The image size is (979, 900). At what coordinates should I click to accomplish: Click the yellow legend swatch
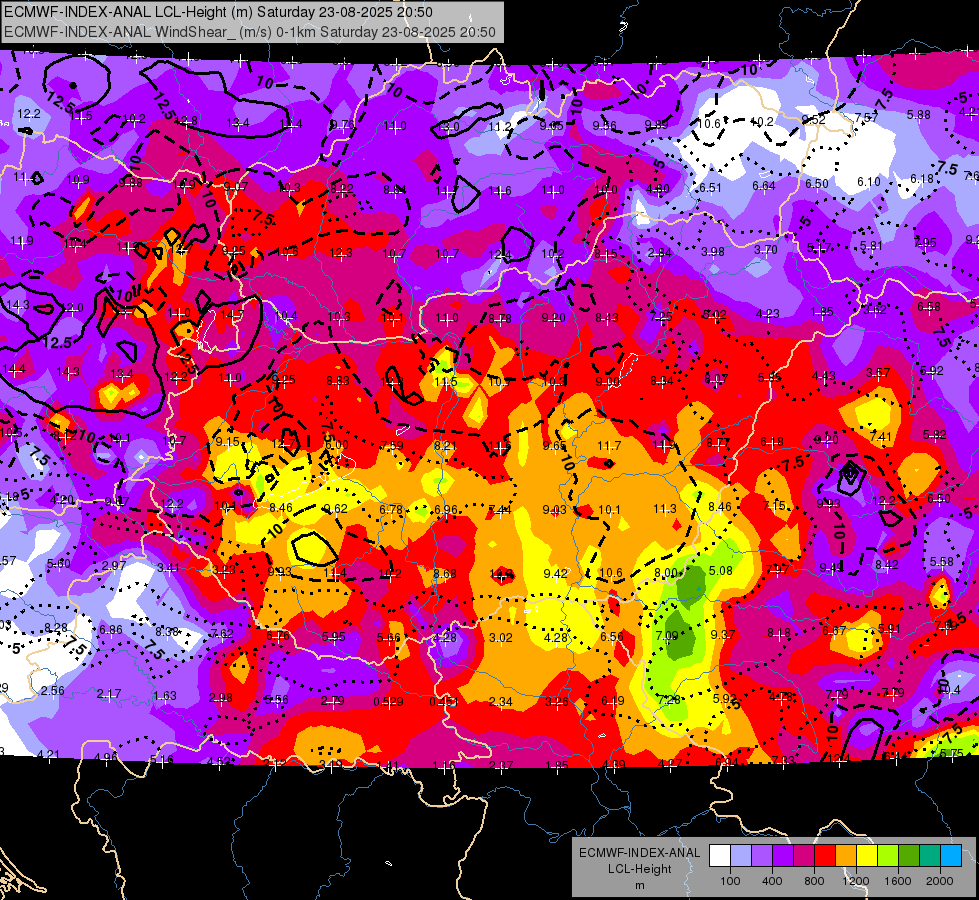point(867,856)
